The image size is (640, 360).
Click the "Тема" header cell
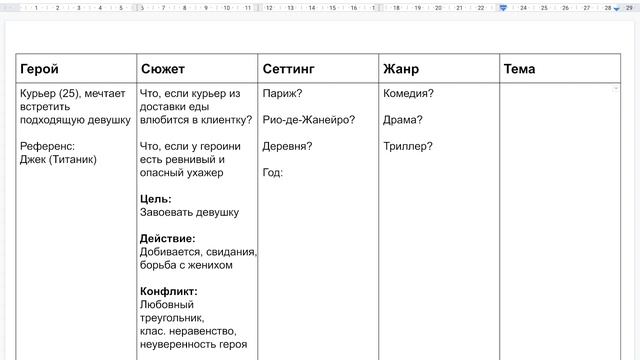560,69
